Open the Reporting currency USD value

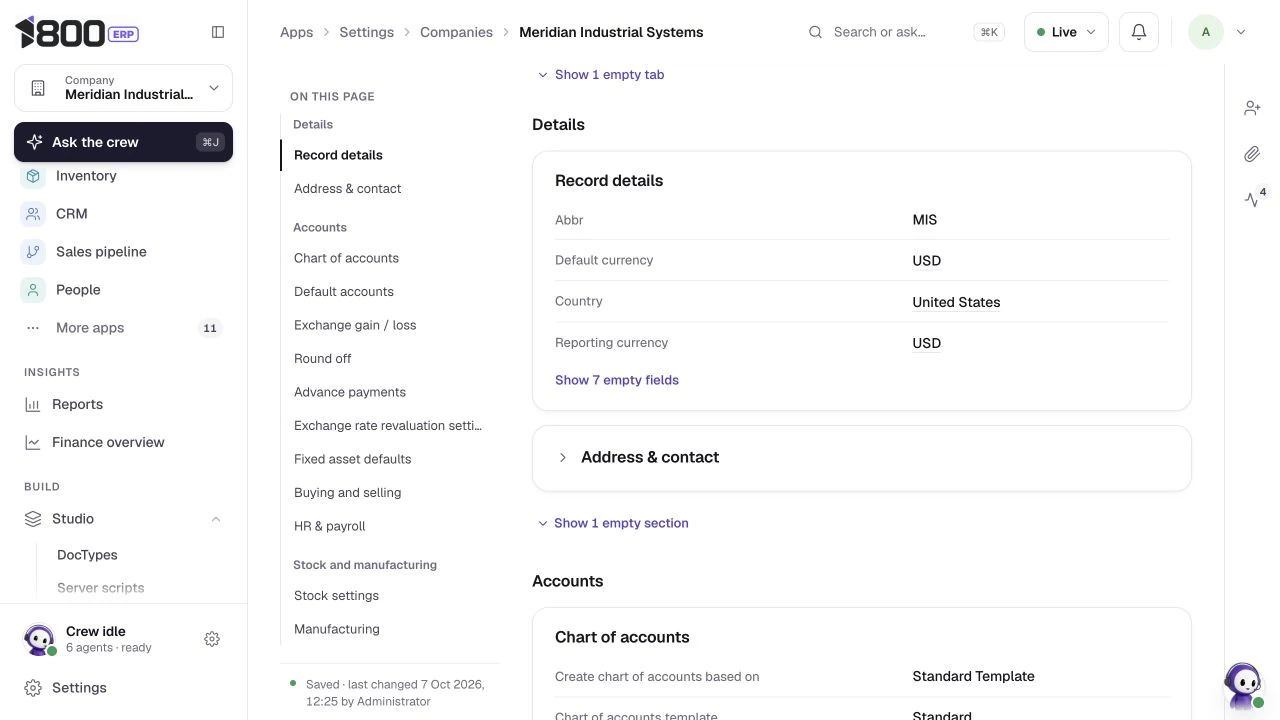click(926, 343)
